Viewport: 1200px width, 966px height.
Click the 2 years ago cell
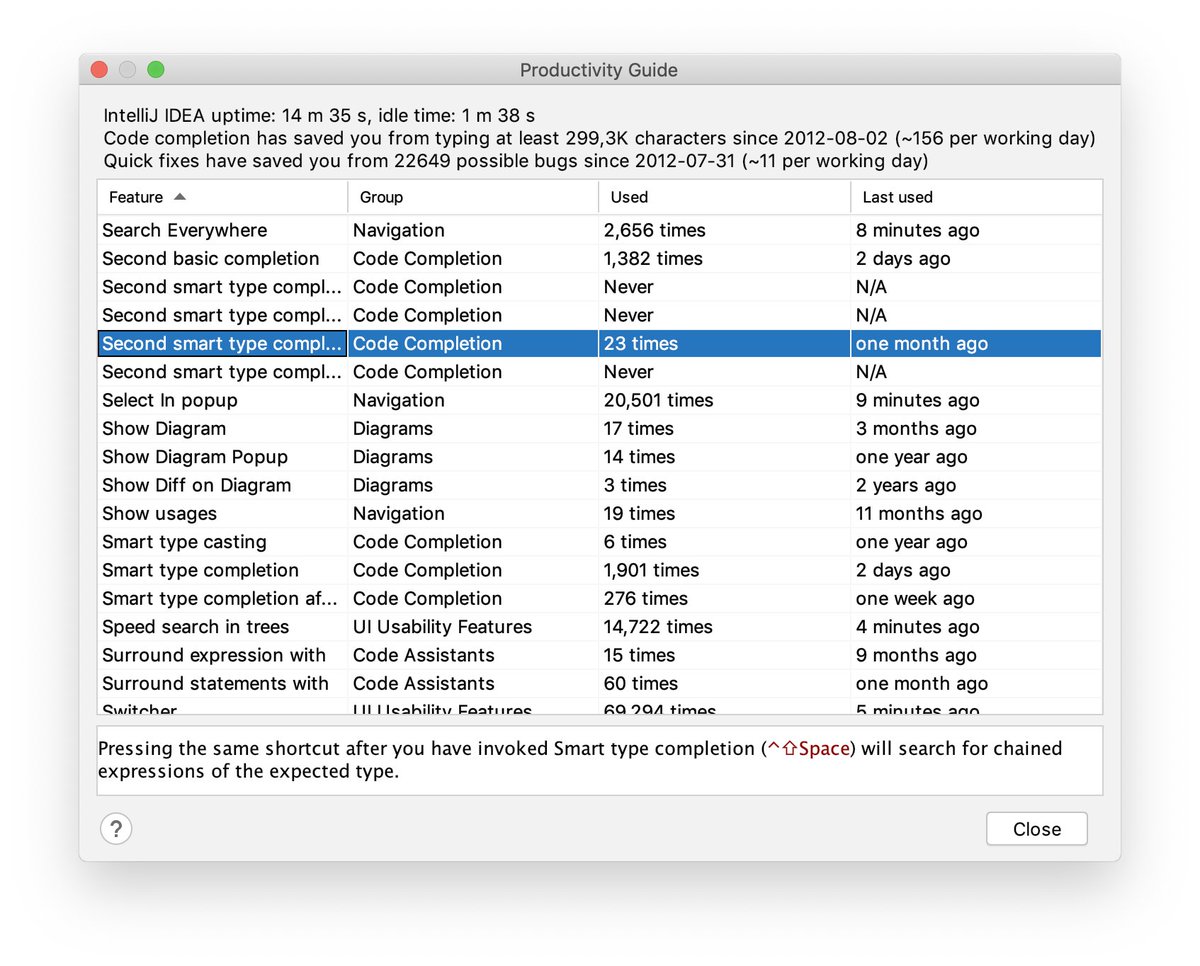(x=976, y=485)
